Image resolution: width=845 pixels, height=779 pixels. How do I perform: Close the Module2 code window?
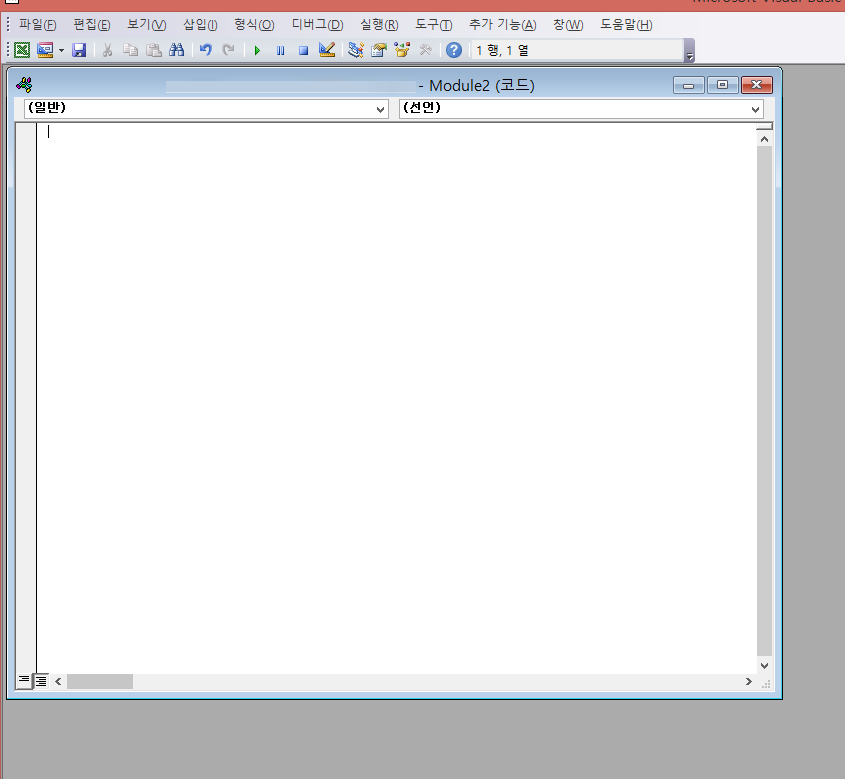point(757,85)
